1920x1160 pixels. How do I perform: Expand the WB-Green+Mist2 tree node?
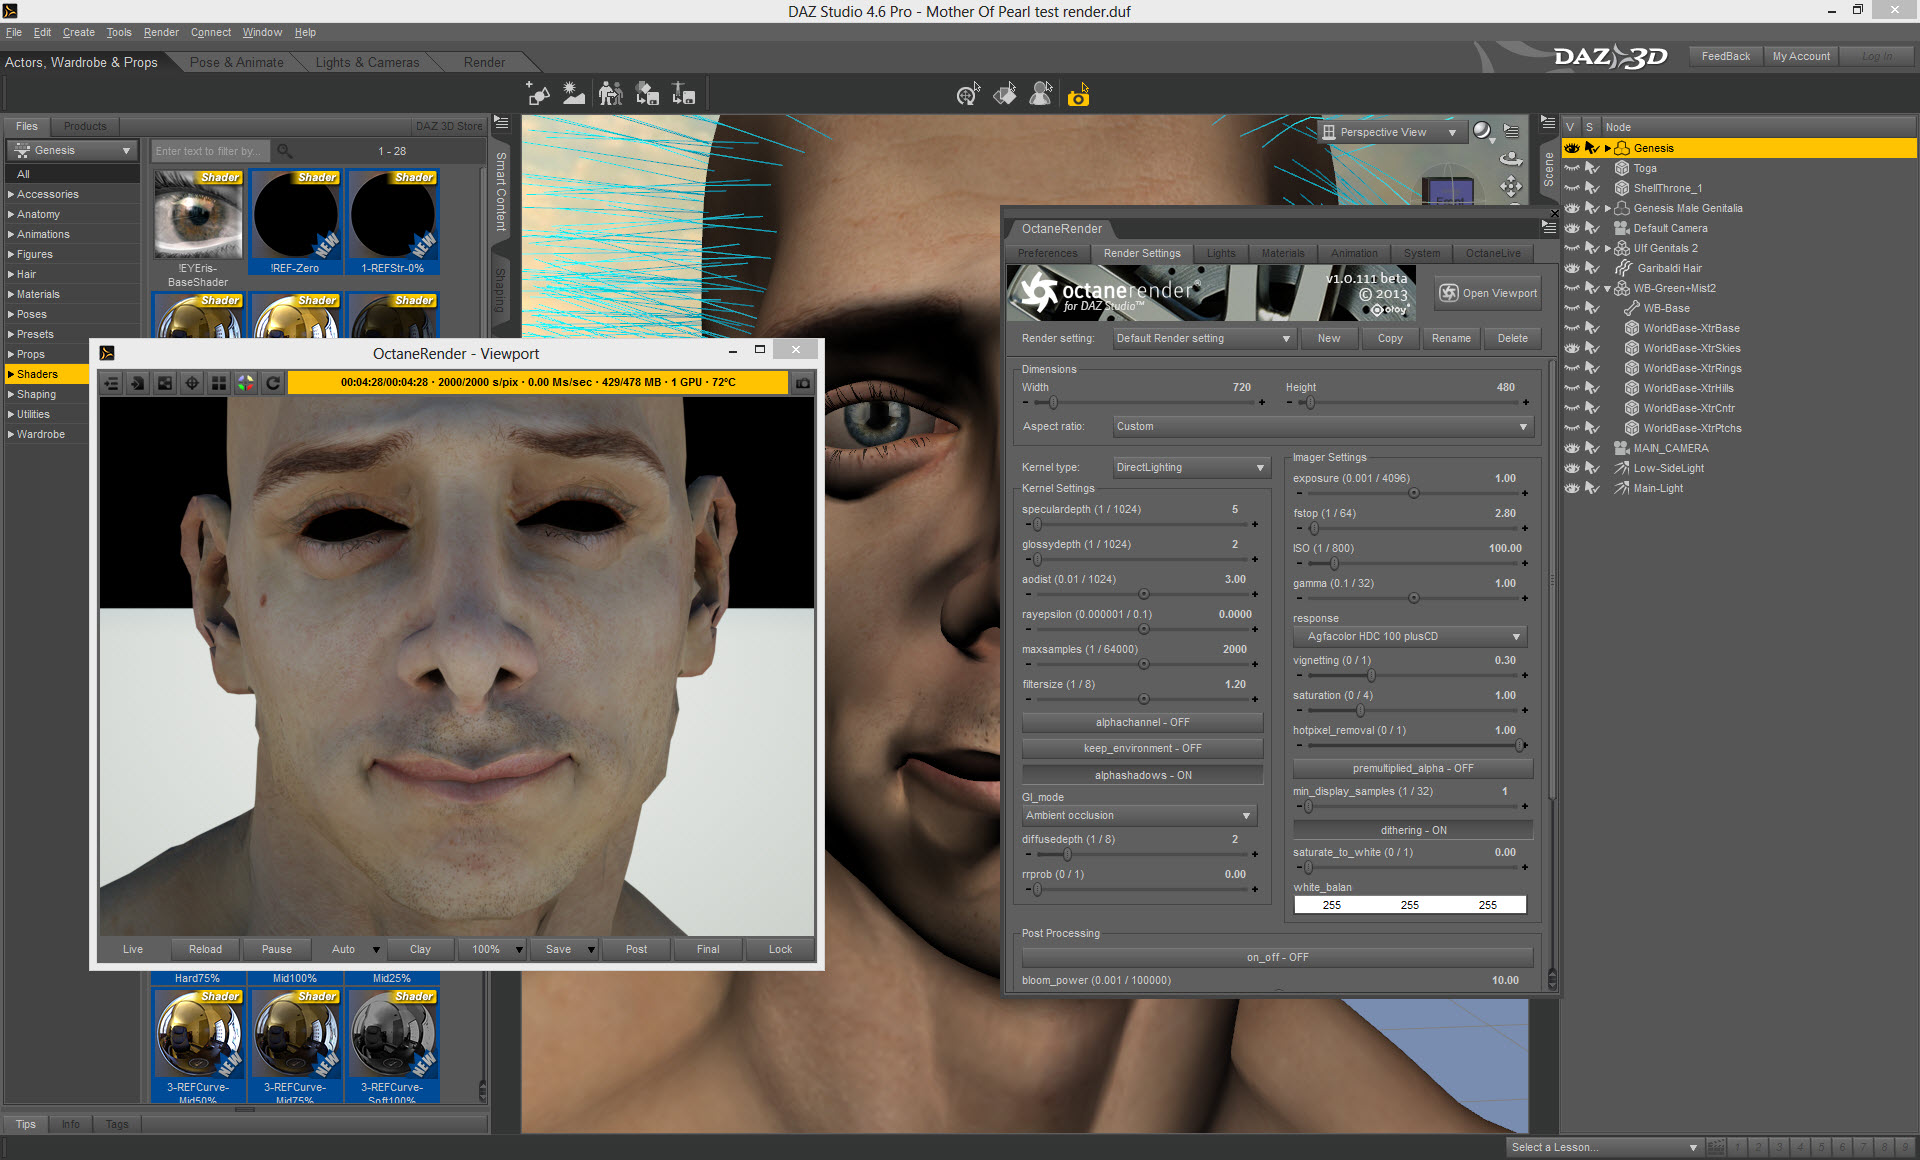tap(1607, 288)
